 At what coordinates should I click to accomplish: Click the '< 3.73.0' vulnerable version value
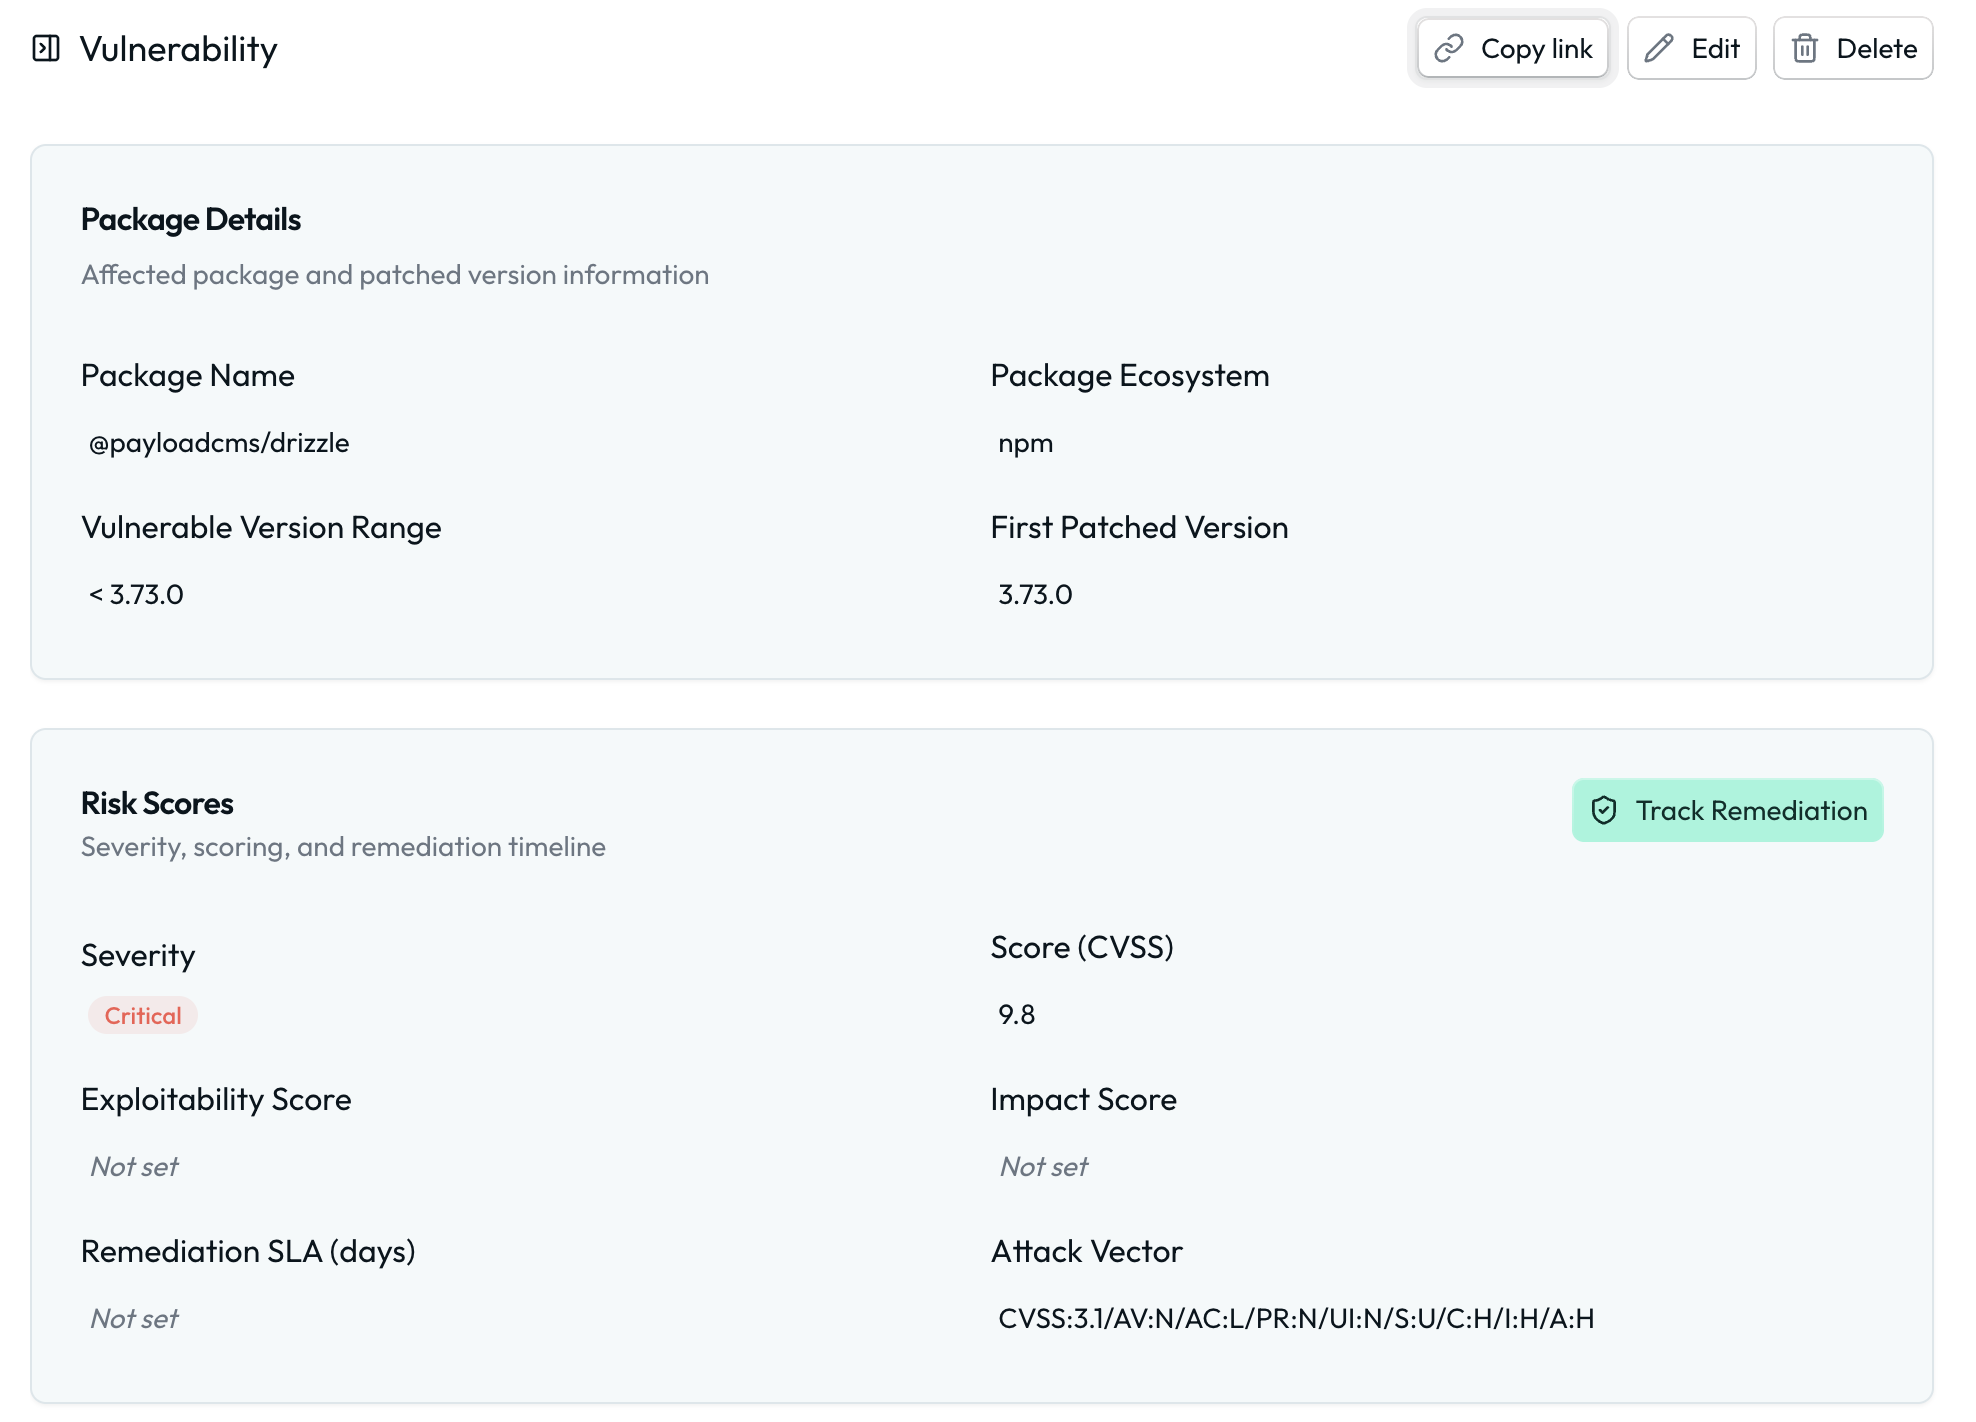click(136, 595)
